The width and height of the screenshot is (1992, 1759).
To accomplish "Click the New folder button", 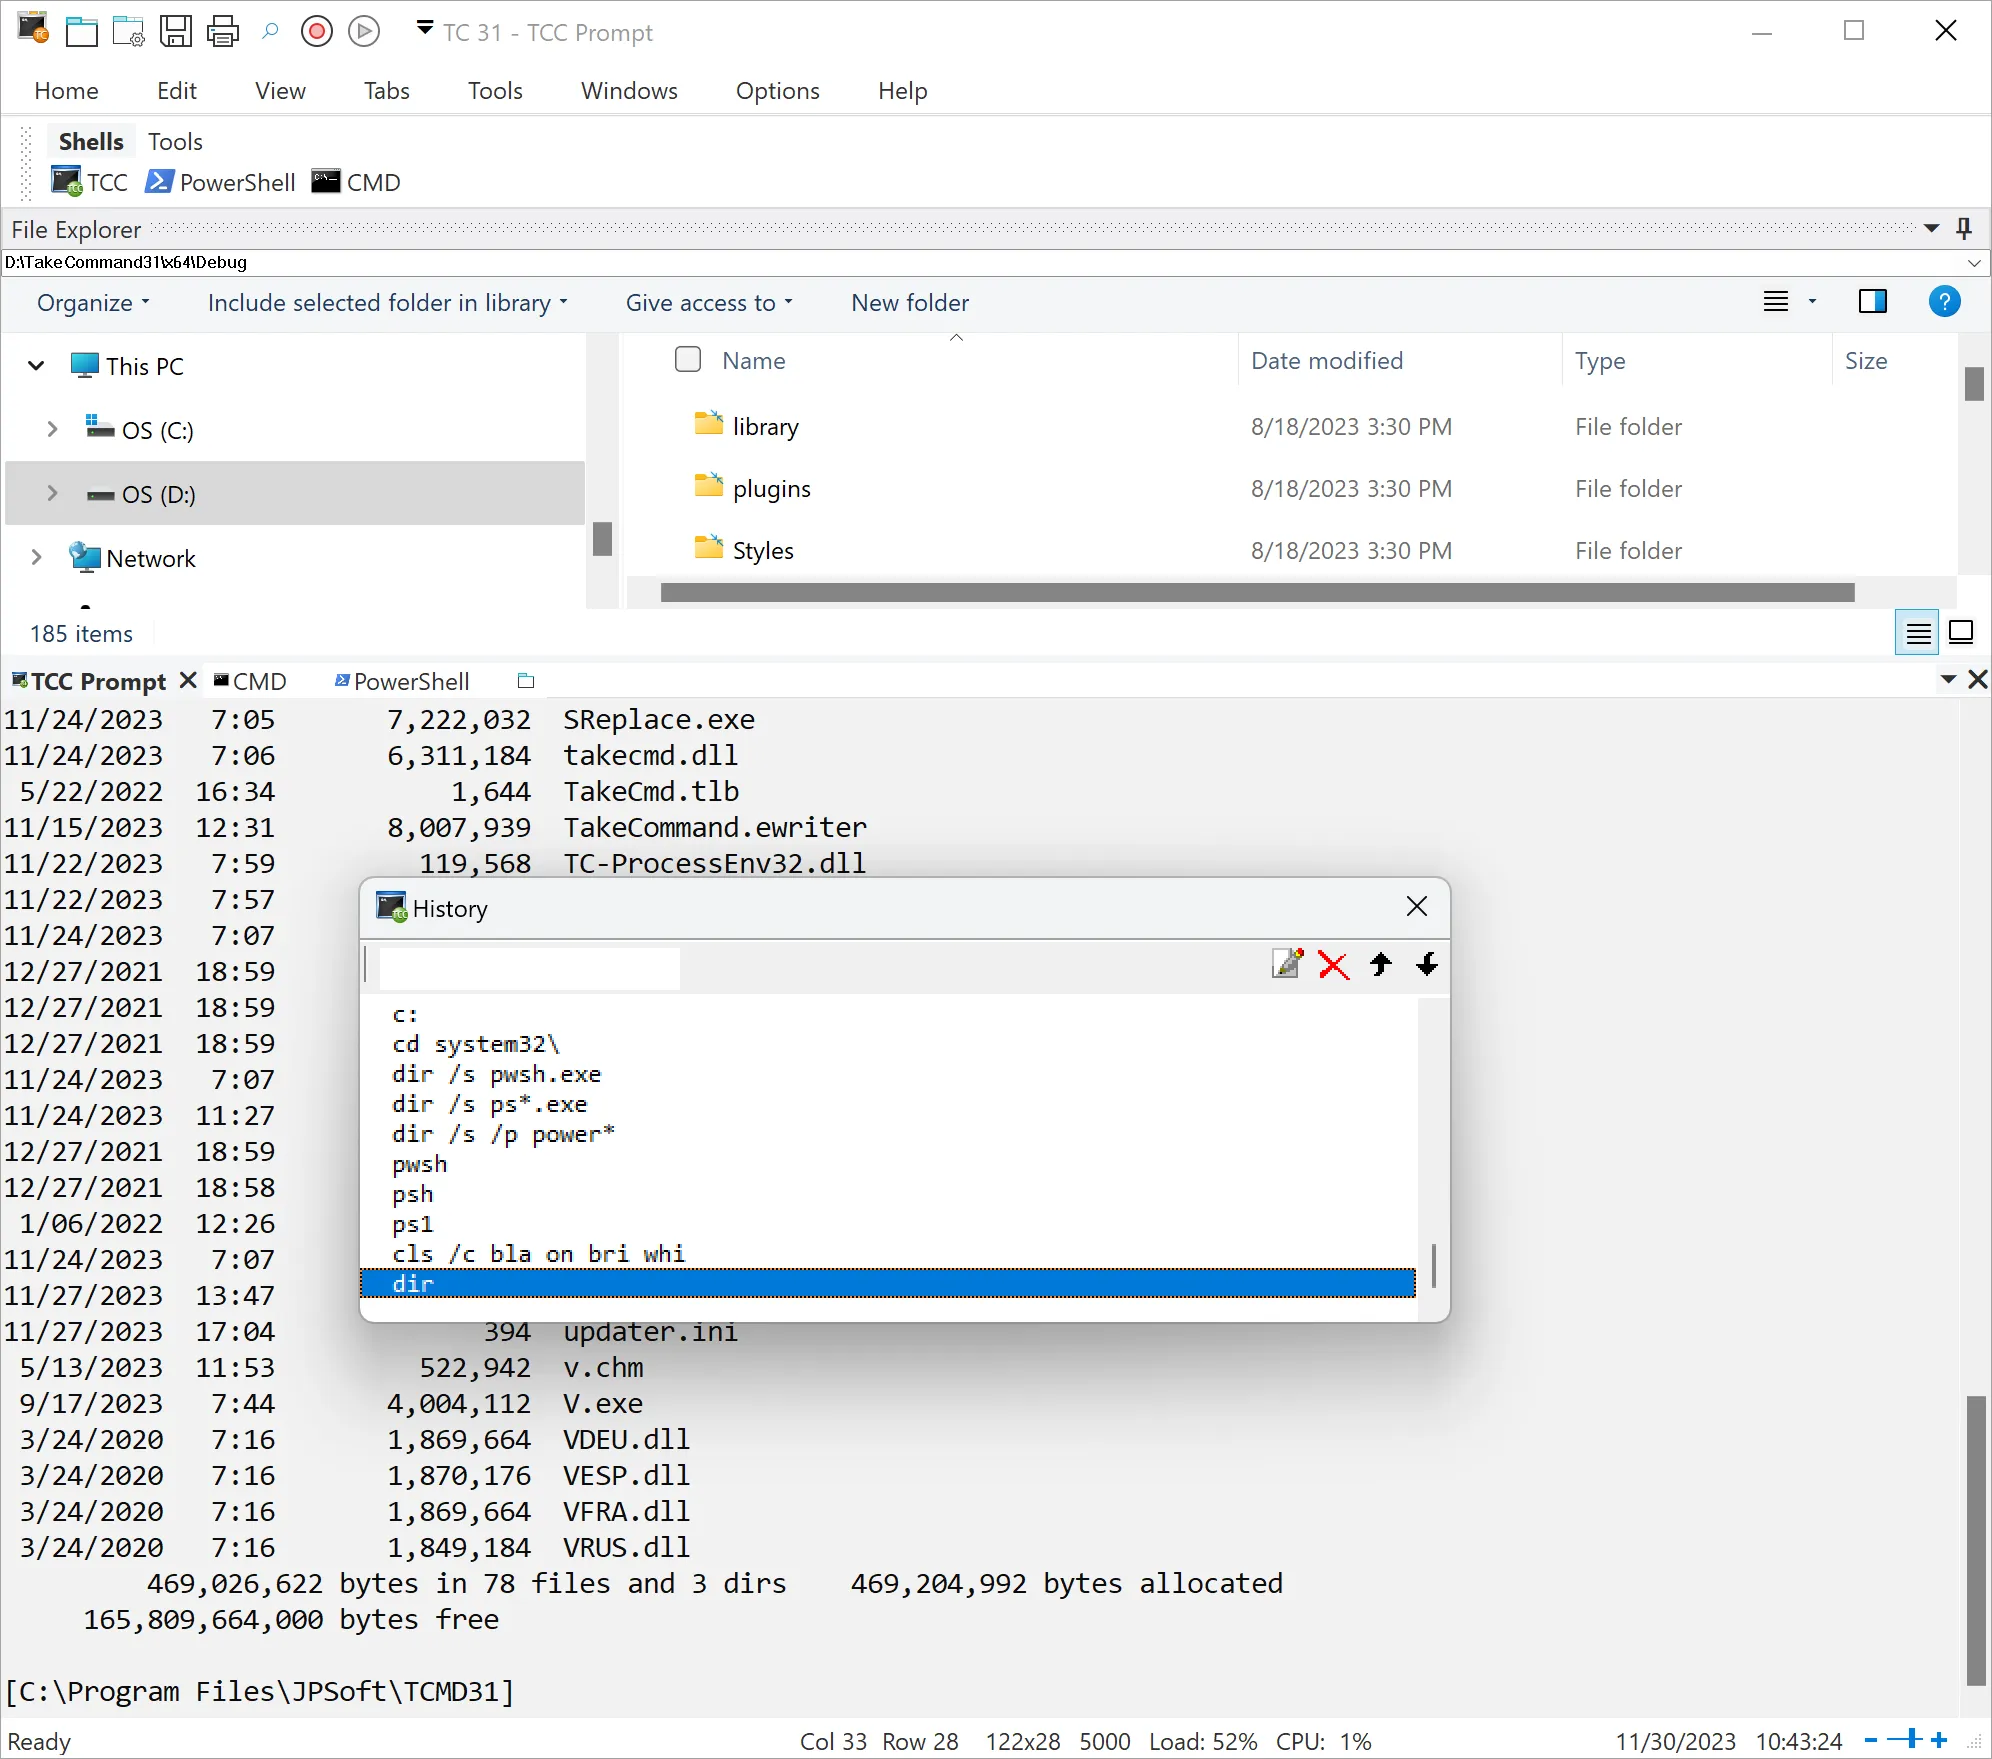I will [910, 303].
